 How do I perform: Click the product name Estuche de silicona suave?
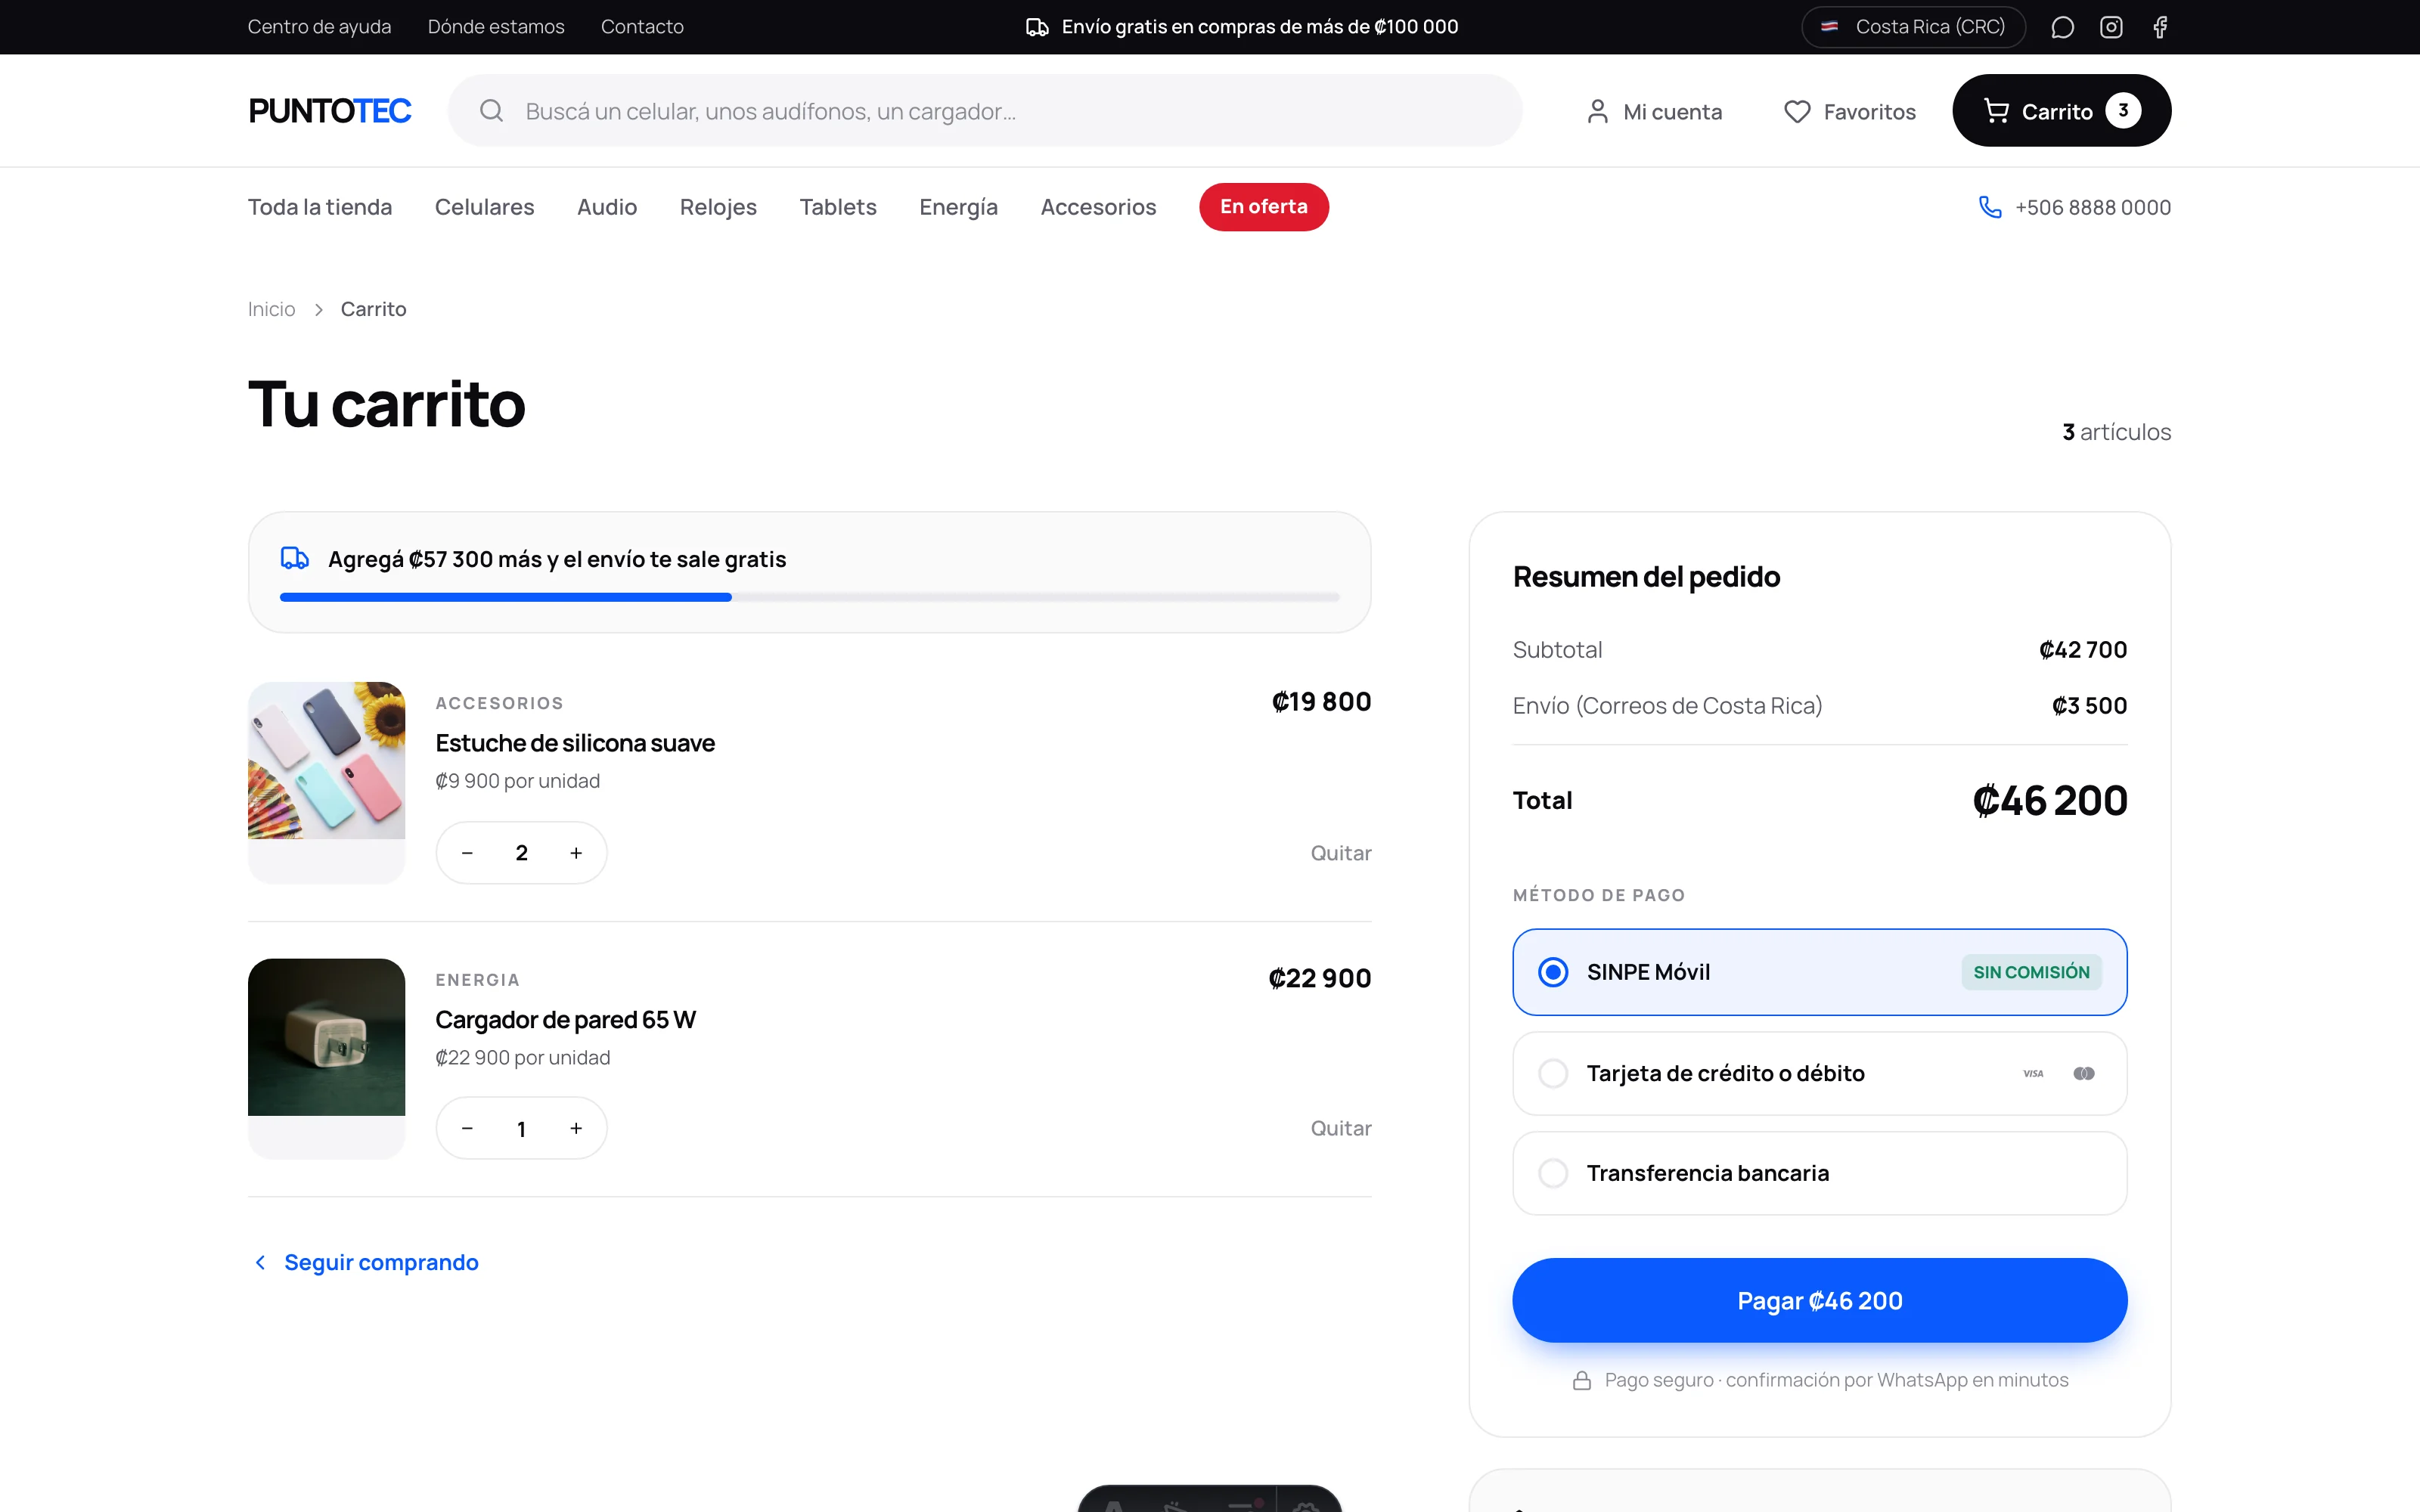tap(575, 743)
